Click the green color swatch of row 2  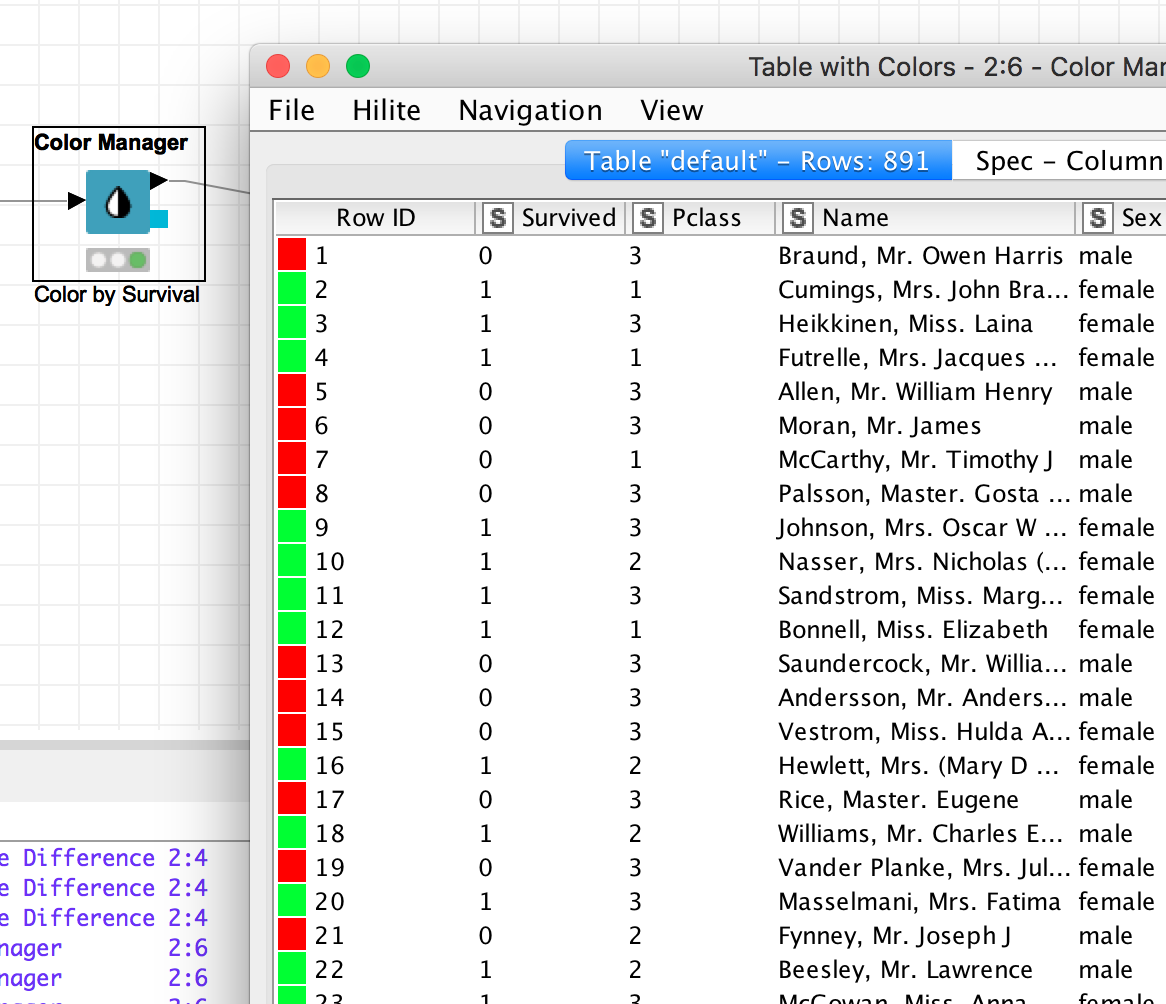coord(292,289)
